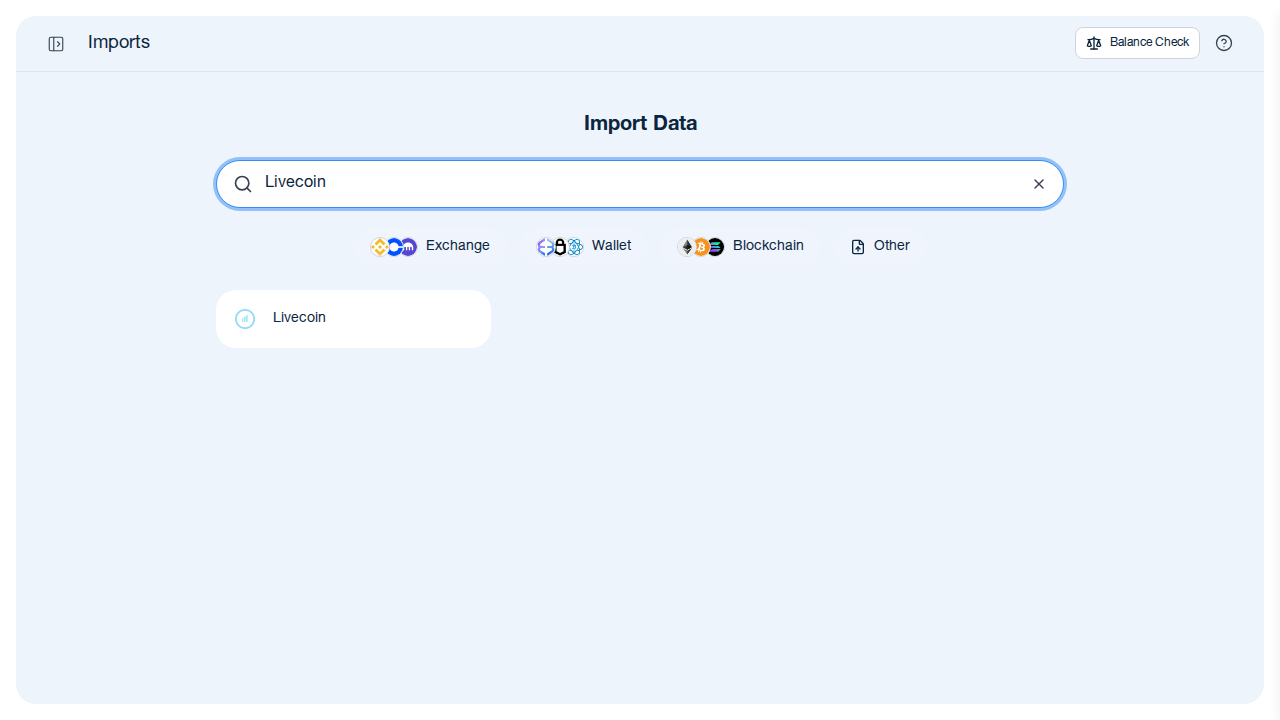This screenshot has width=1280, height=720.
Task: Toggle the sidebar panel icon
Action: pyautogui.click(x=56, y=44)
